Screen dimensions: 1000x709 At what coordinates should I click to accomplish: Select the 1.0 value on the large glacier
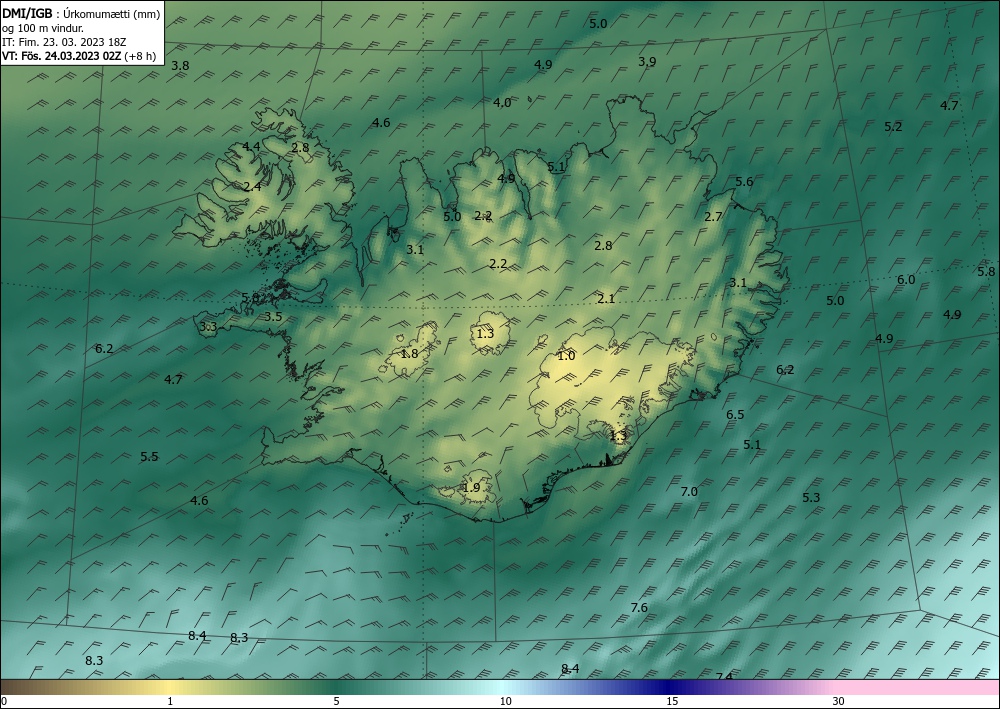point(566,356)
